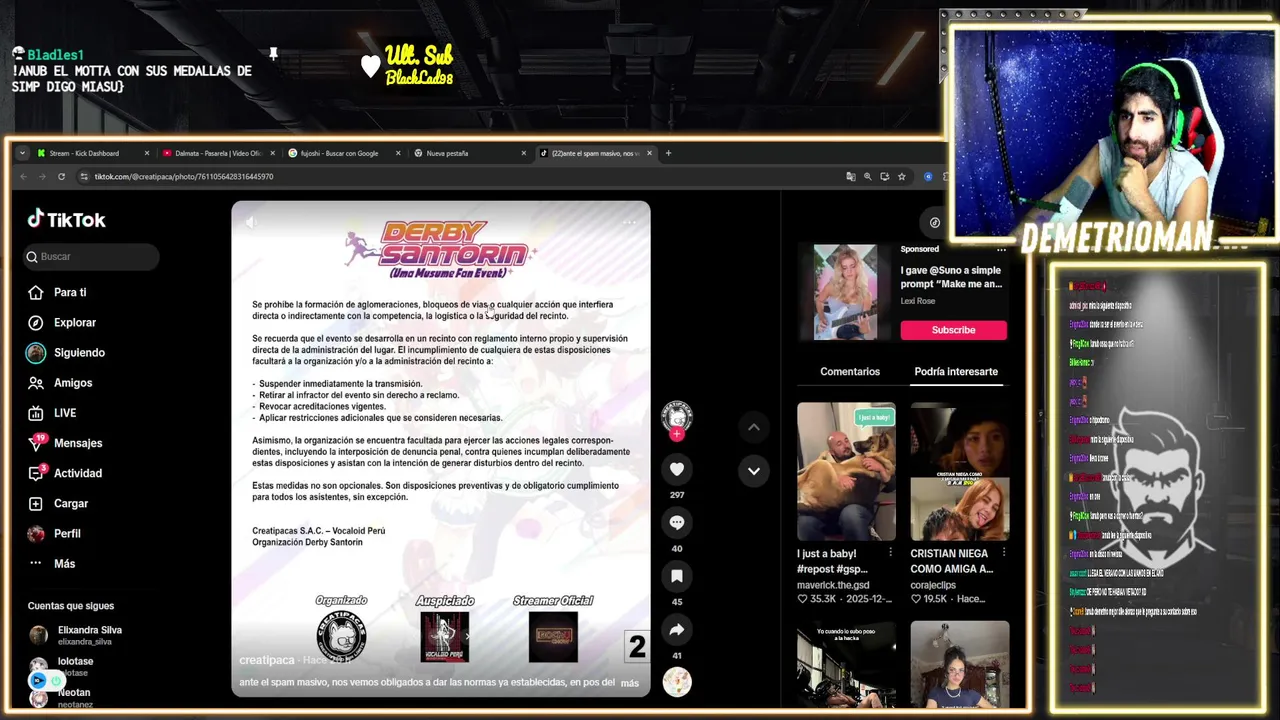Open the music disc below share
The width and height of the screenshot is (1280, 720).
pyautogui.click(x=677, y=682)
